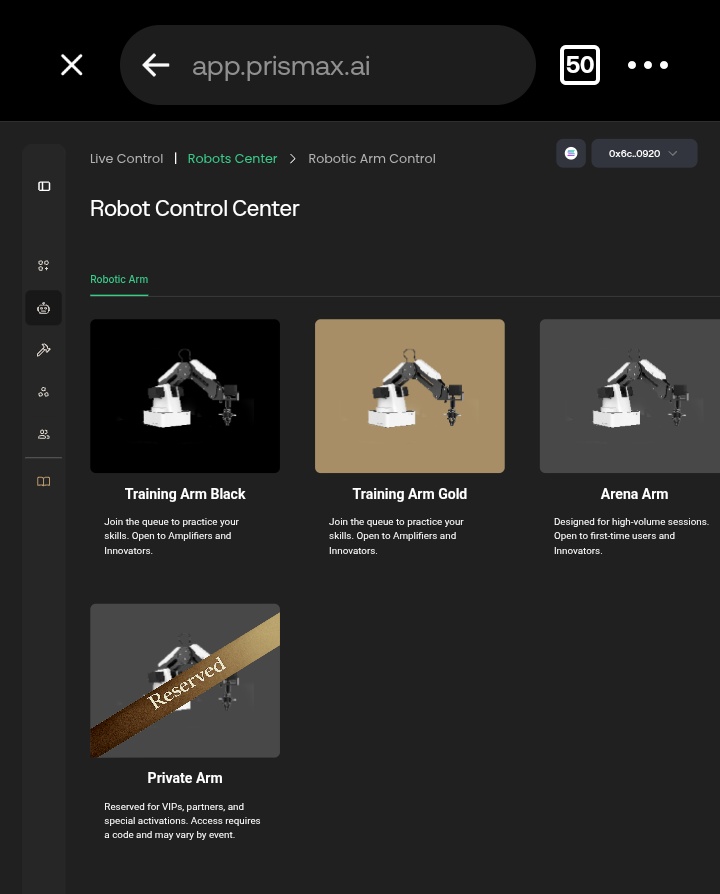Open the Training Arm Gold thumbnail
This screenshot has height=894, width=720.
click(x=410, y=396)
